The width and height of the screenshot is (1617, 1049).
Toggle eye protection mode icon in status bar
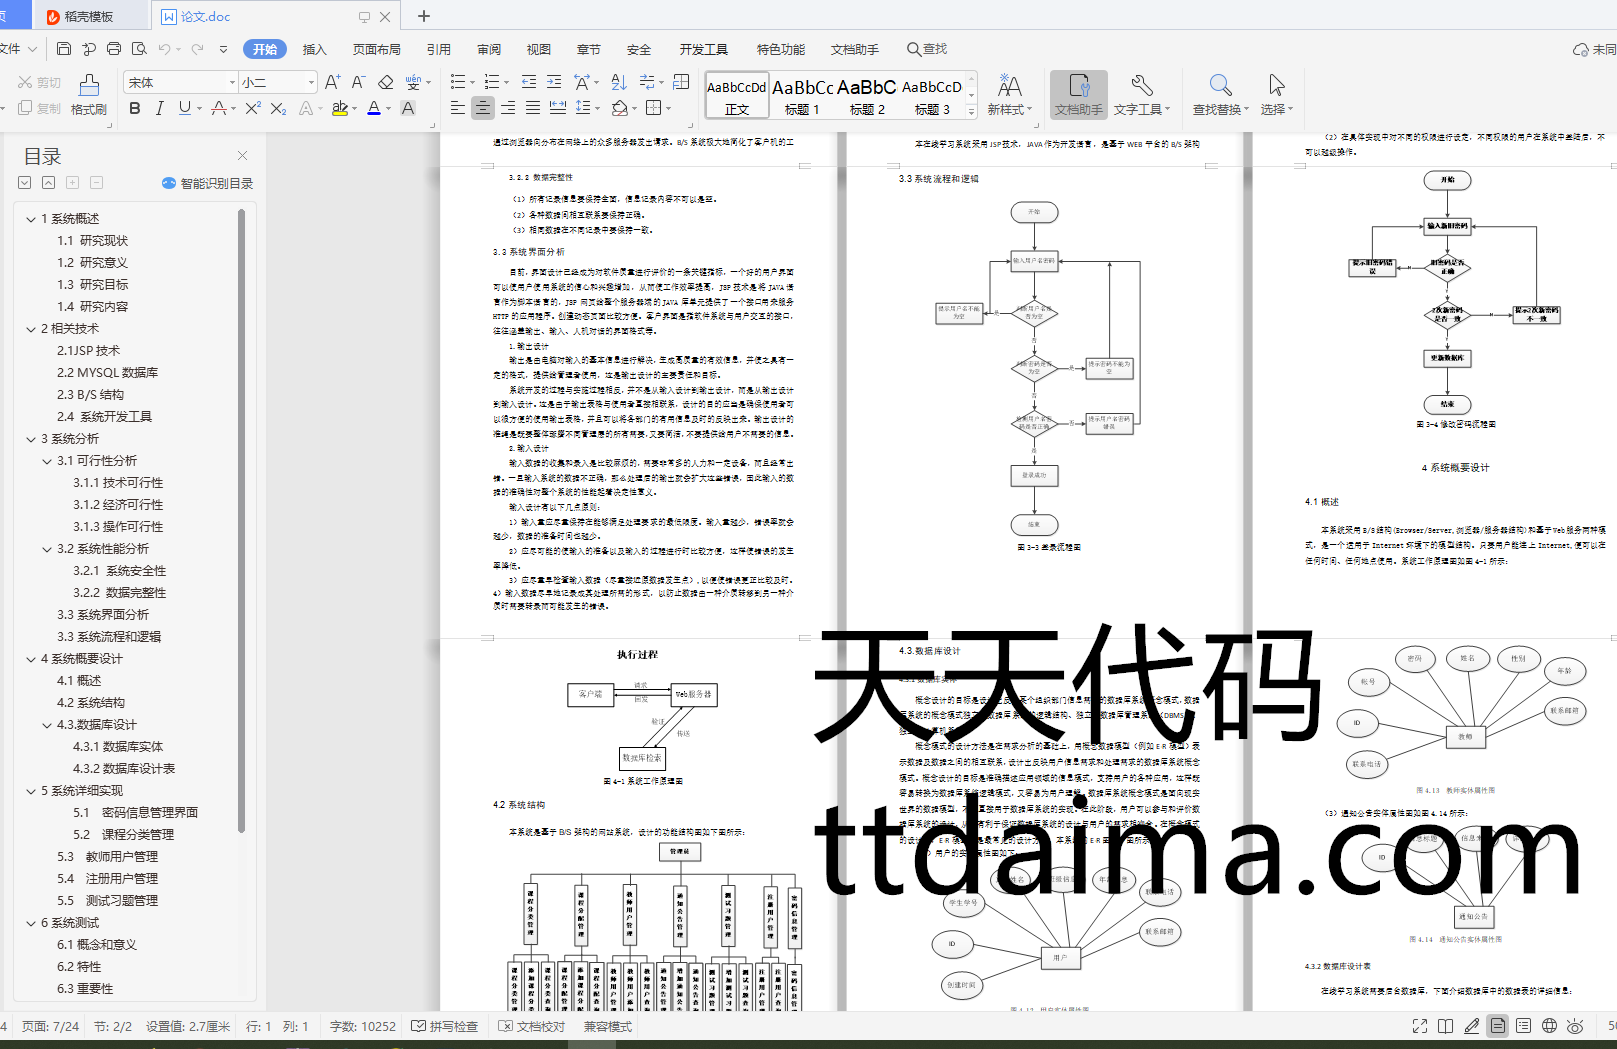pos(1575,1026)
